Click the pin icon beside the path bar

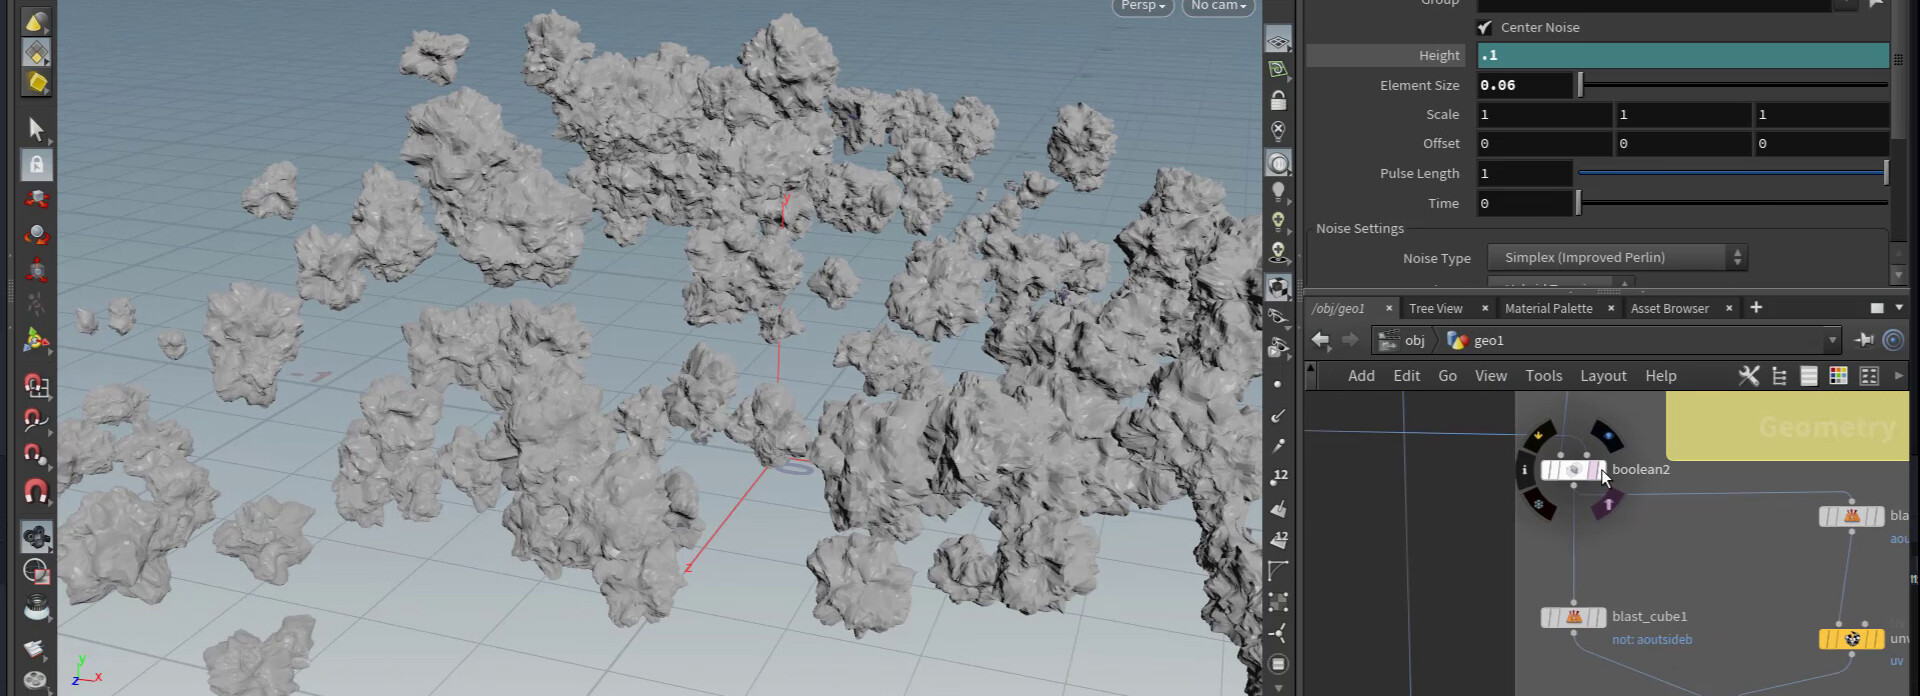pos(1863,340)
